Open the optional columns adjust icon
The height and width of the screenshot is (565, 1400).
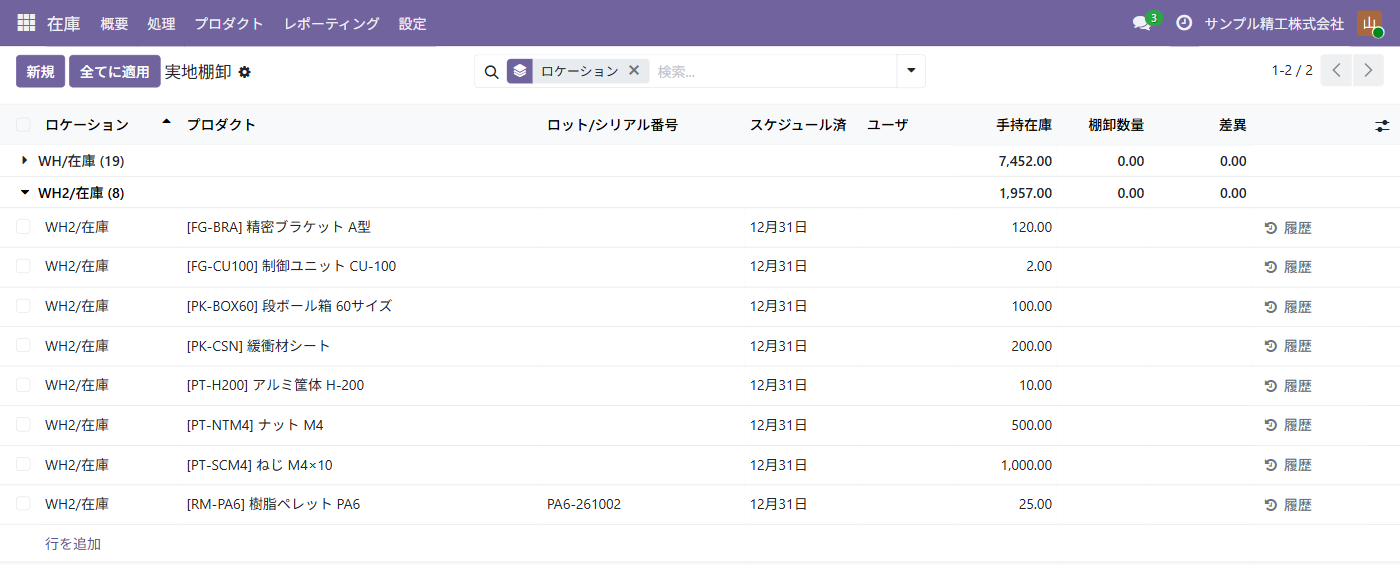(x=1382, y=126)
